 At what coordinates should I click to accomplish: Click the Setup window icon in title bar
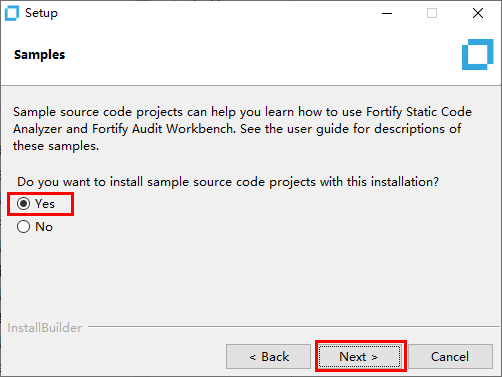[12, 13]
